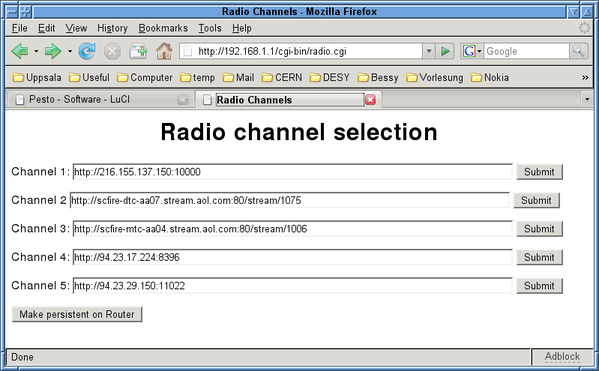
Task: Go forward with the green right arrow
Action: click(53, 51)
